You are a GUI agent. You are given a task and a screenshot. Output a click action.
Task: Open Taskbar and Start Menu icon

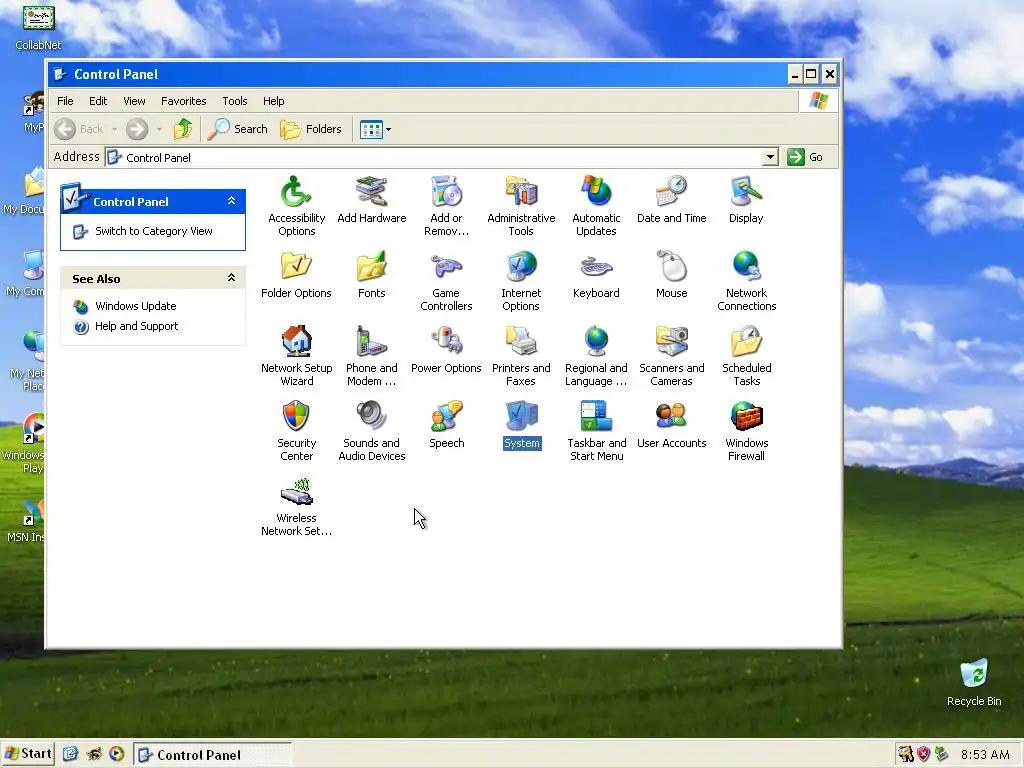596,430
